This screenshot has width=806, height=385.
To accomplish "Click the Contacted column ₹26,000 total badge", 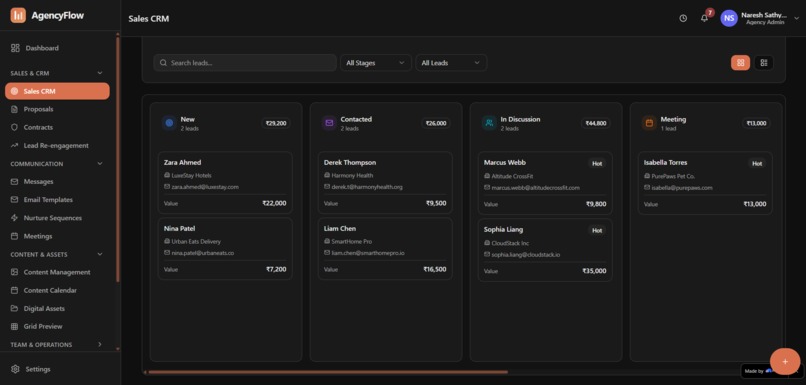I will [436, 123].
